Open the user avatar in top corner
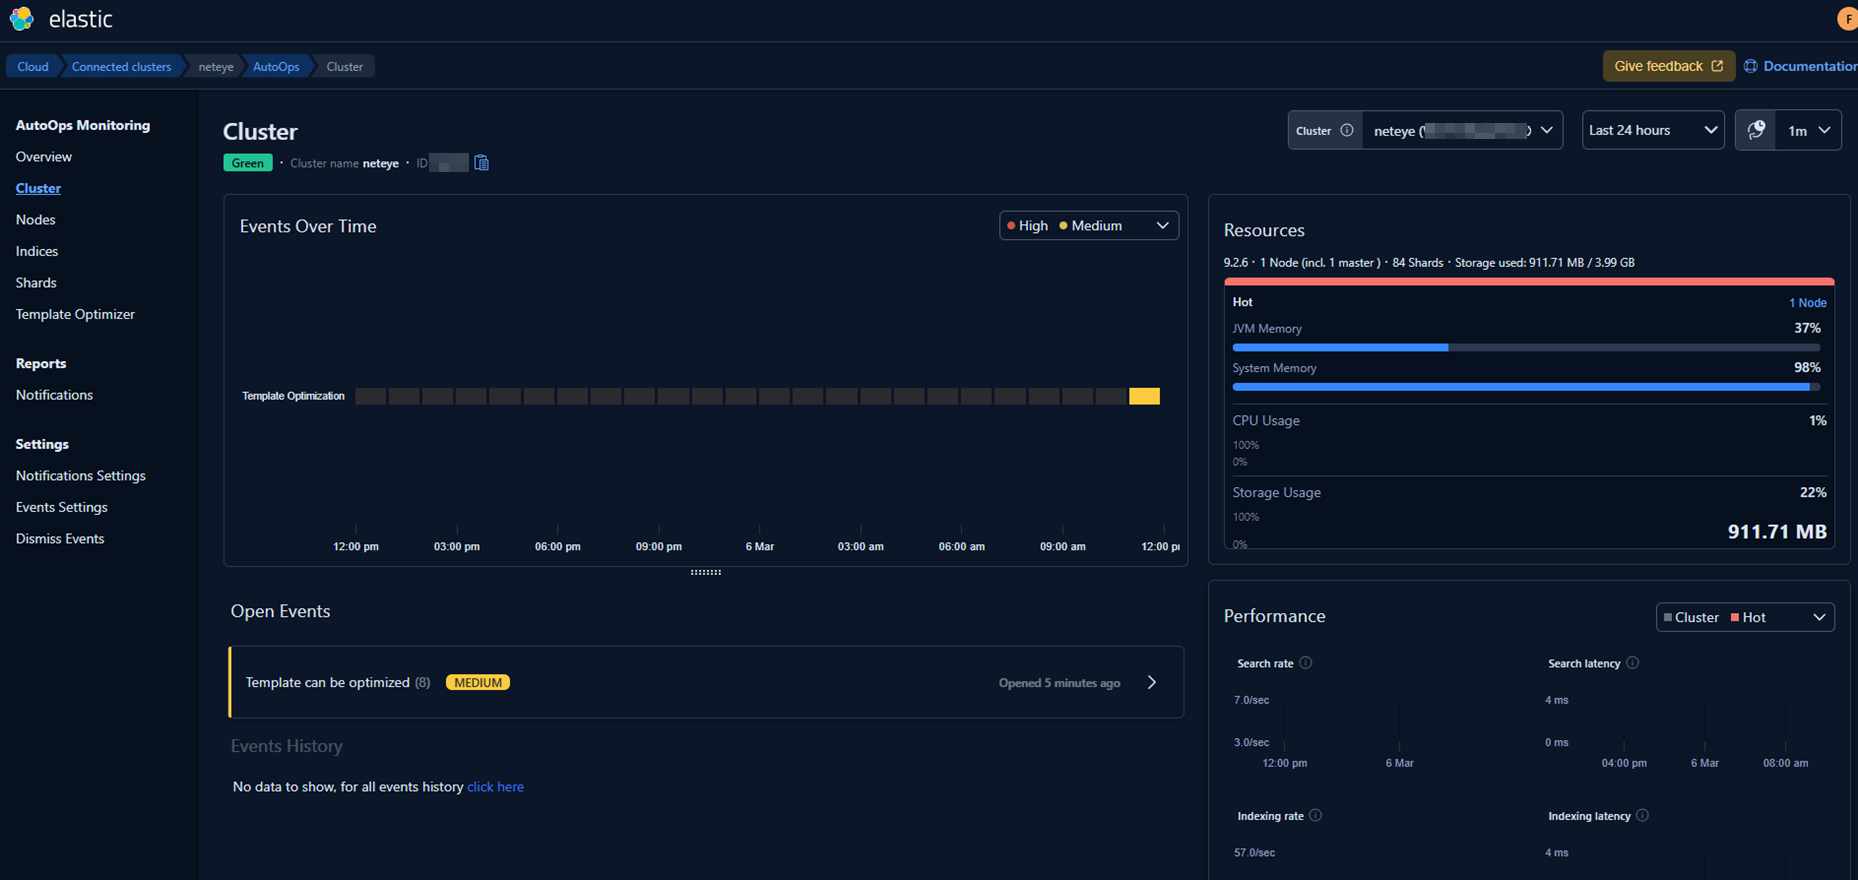This screenshot has width=1858, height=880. pyautogui.click(x=1847, y=19)
